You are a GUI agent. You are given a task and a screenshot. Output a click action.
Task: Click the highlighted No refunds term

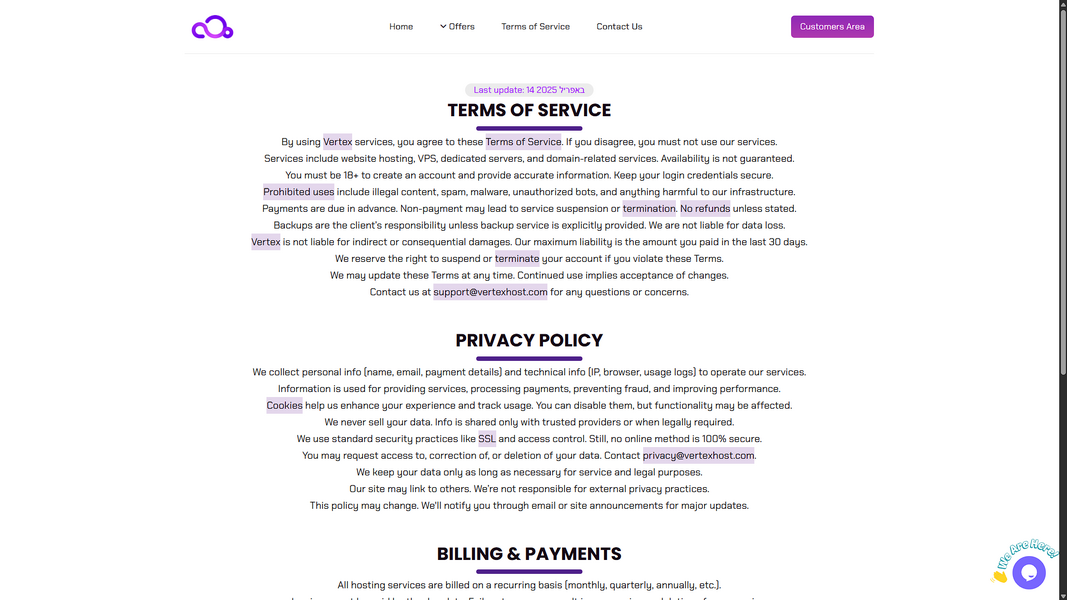(705, 209)
